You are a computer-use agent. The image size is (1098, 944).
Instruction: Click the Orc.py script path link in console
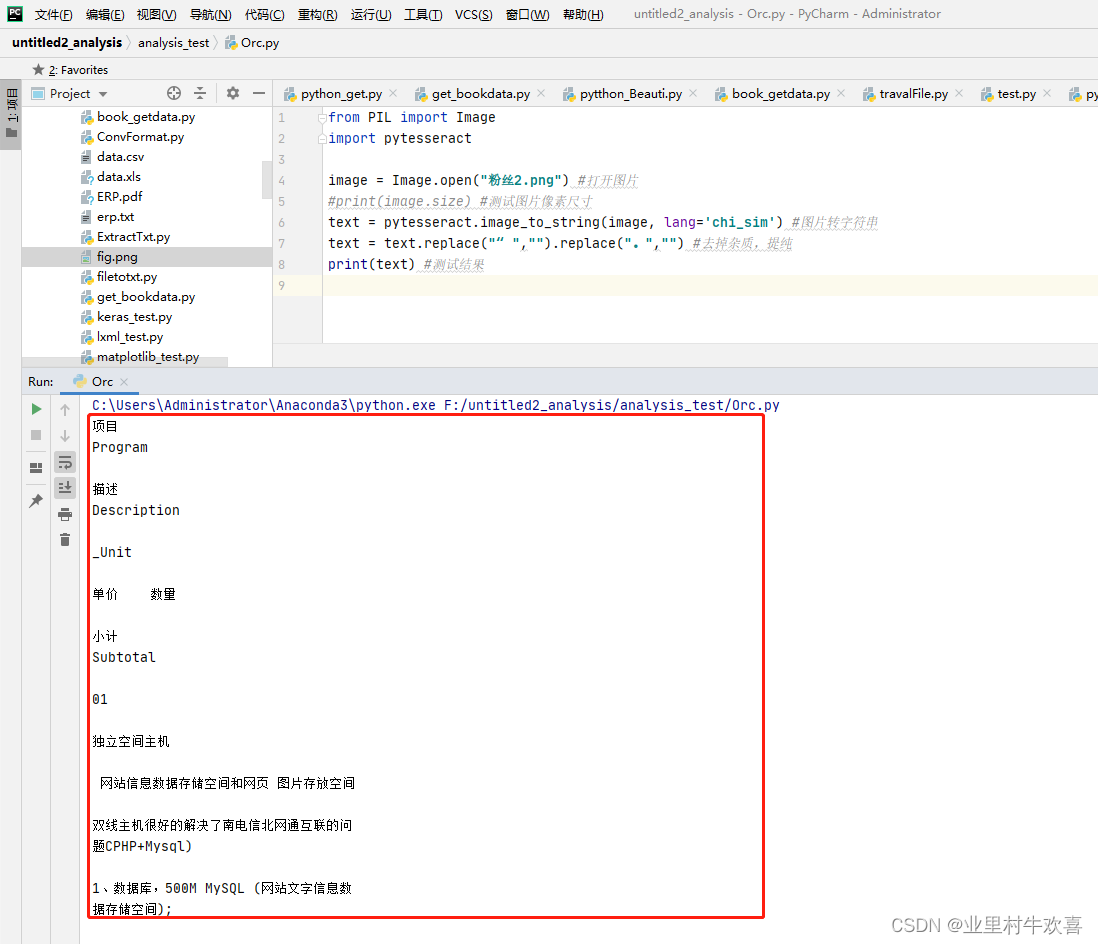tap(611, 405)
